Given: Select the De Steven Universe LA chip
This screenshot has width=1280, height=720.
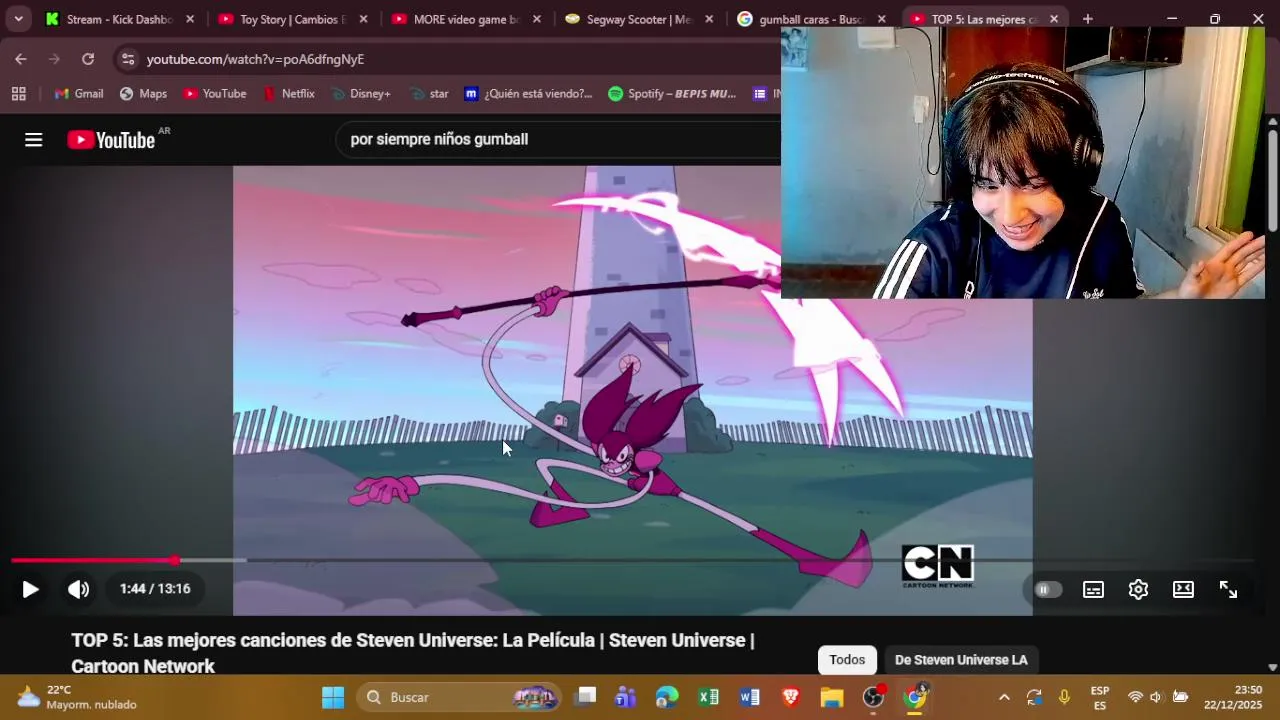Looking at the screenshot, I should click(x=961, y=660).
